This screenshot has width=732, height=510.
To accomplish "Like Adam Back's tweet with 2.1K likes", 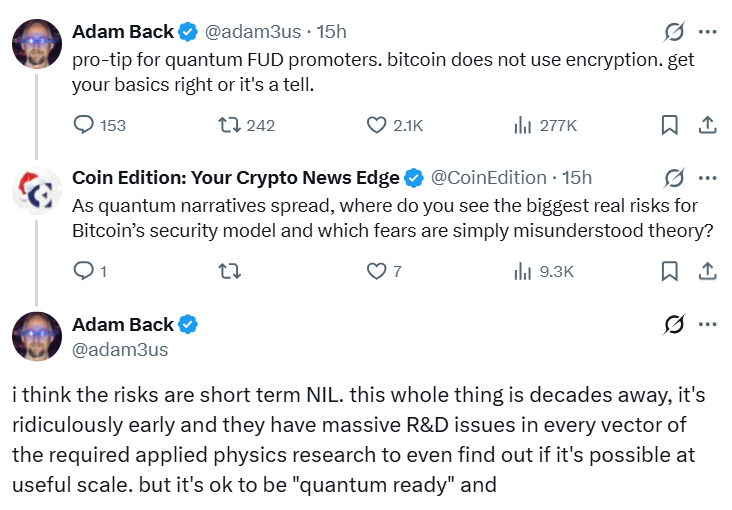I will click(377, 125).
